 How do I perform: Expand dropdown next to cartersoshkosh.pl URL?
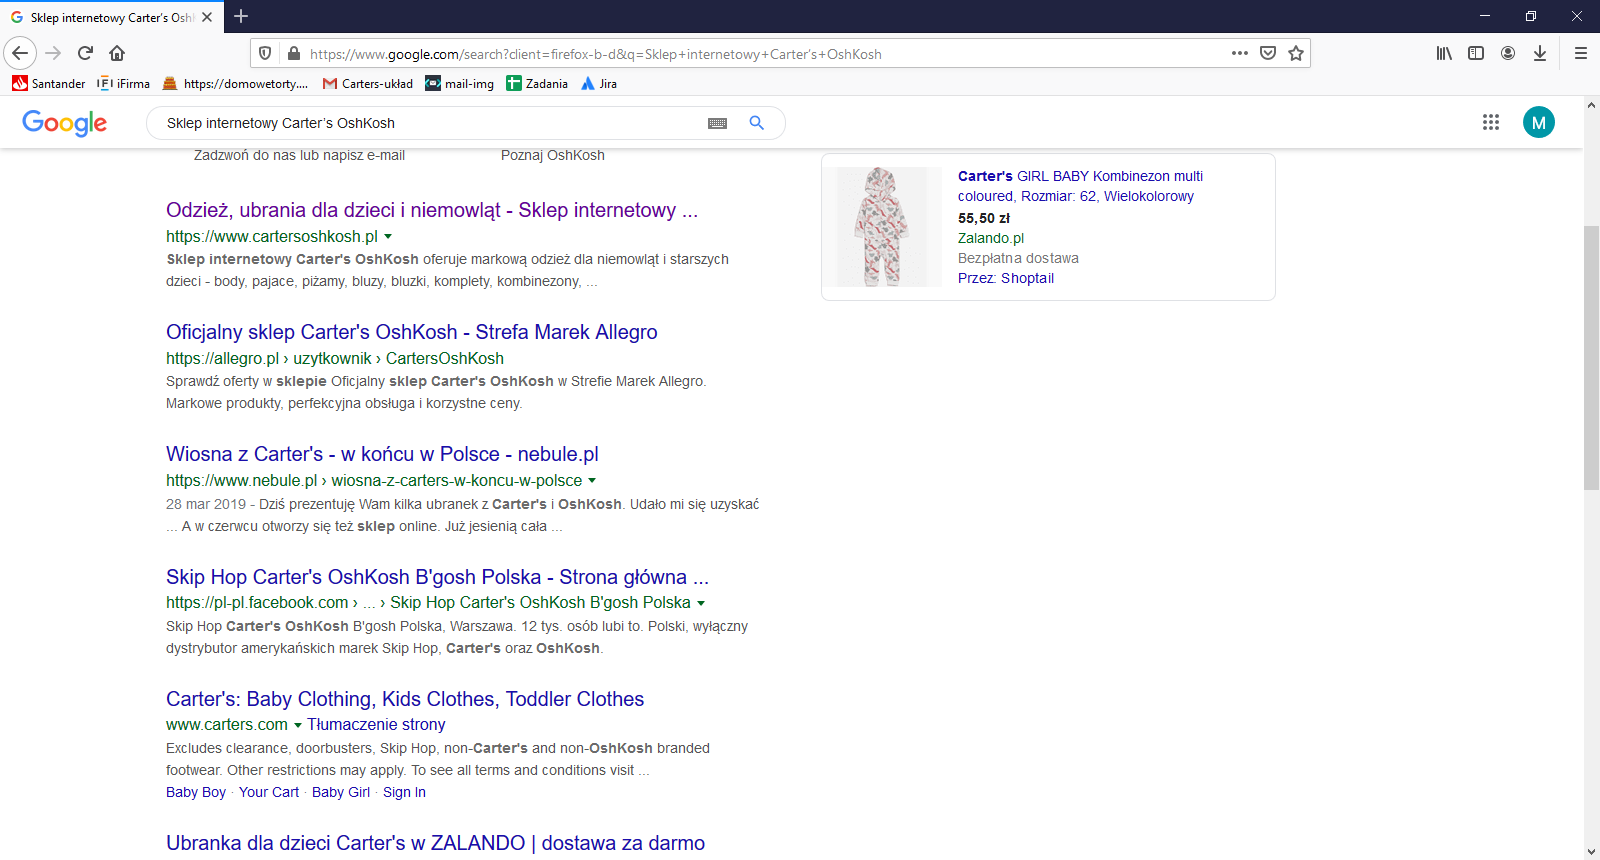388,237
